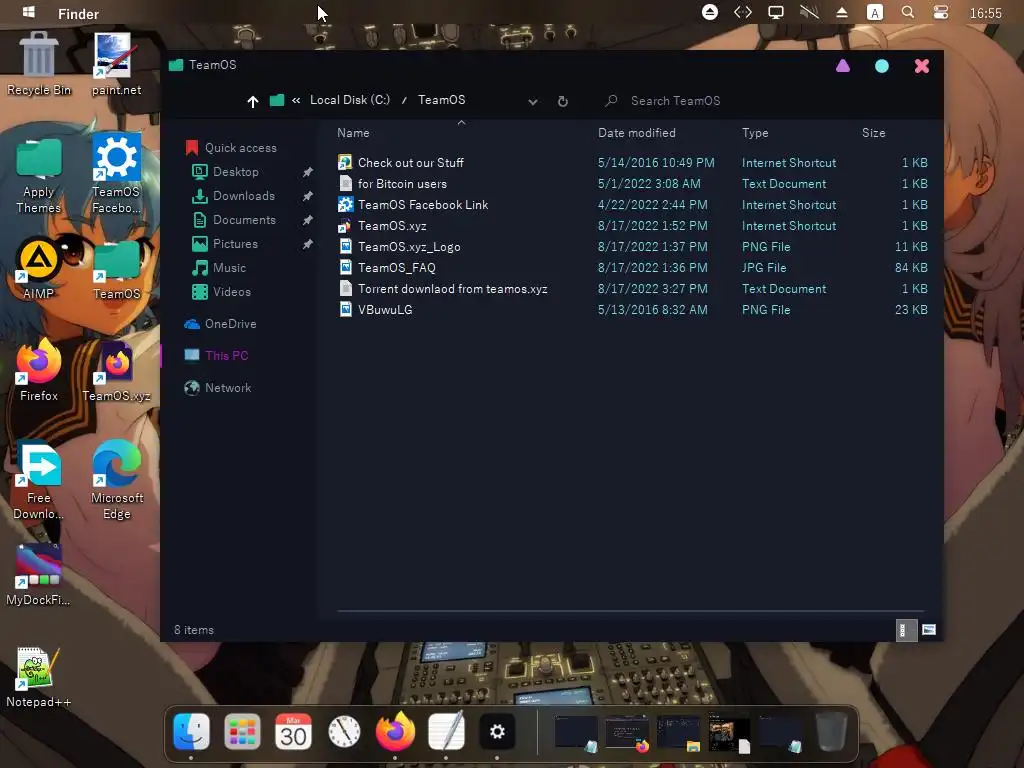Open Launchpad from the dock
This screenshot has width=1024, height=768.
(242, 731)
